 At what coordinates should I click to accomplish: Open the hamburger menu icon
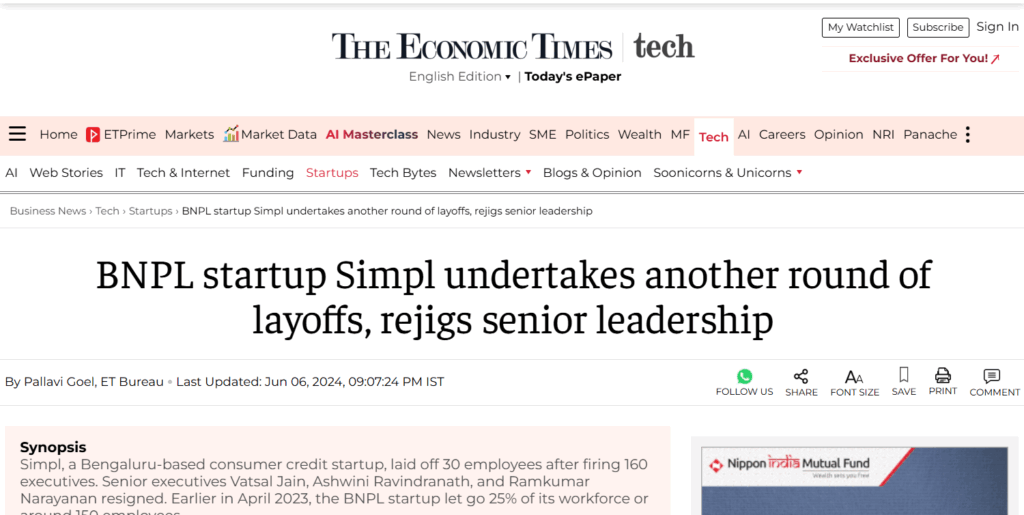(x=18, y=134)
